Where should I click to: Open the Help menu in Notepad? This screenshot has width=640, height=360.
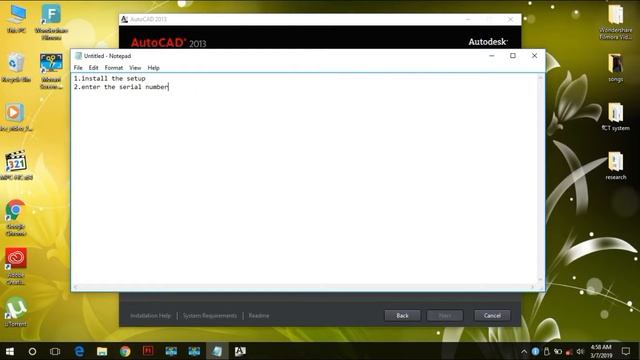[153, 68]
